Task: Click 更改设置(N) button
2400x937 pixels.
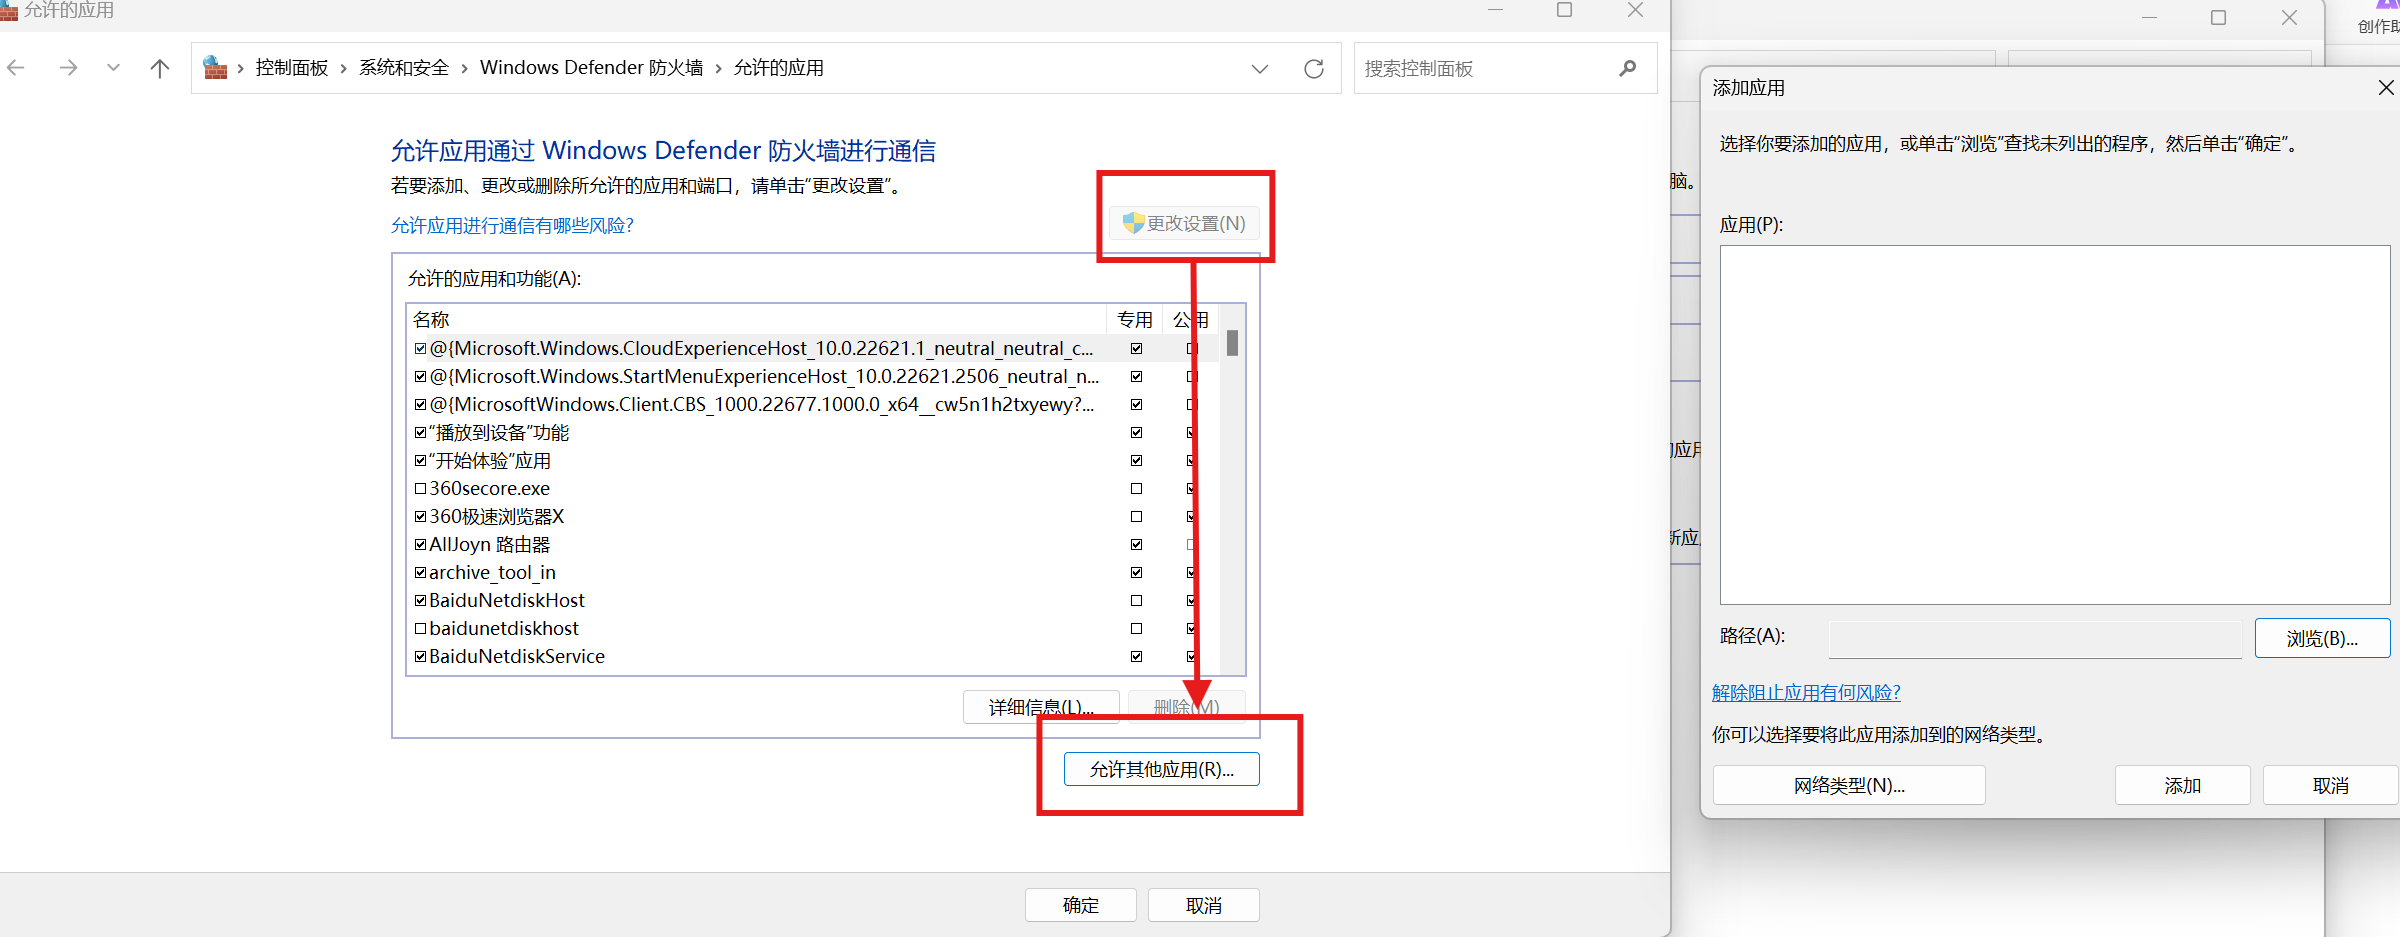Action: click(1184, 224)
